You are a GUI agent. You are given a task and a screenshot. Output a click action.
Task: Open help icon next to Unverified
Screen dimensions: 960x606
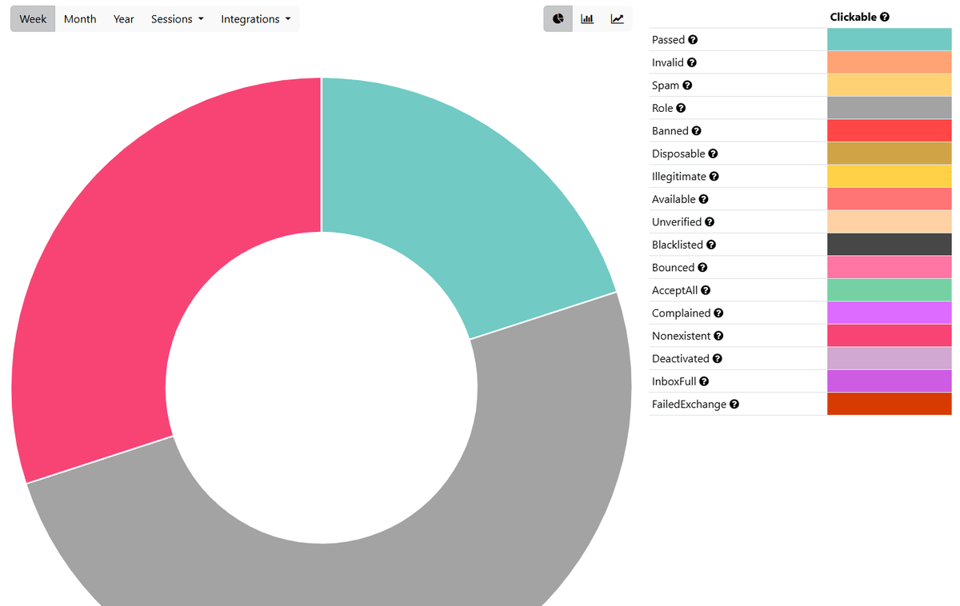(709, 222)
